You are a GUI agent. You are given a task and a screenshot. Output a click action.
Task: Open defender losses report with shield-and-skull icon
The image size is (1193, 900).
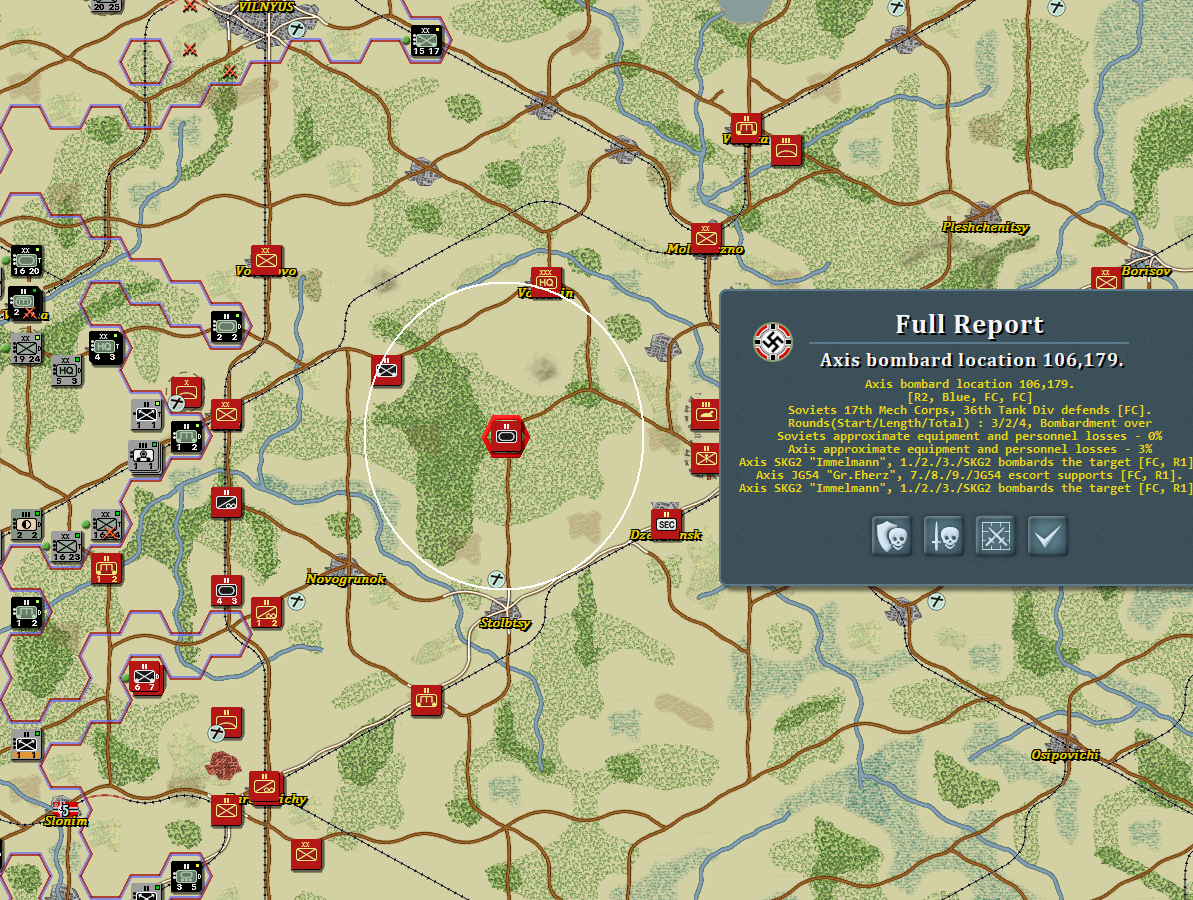point(892,536)
